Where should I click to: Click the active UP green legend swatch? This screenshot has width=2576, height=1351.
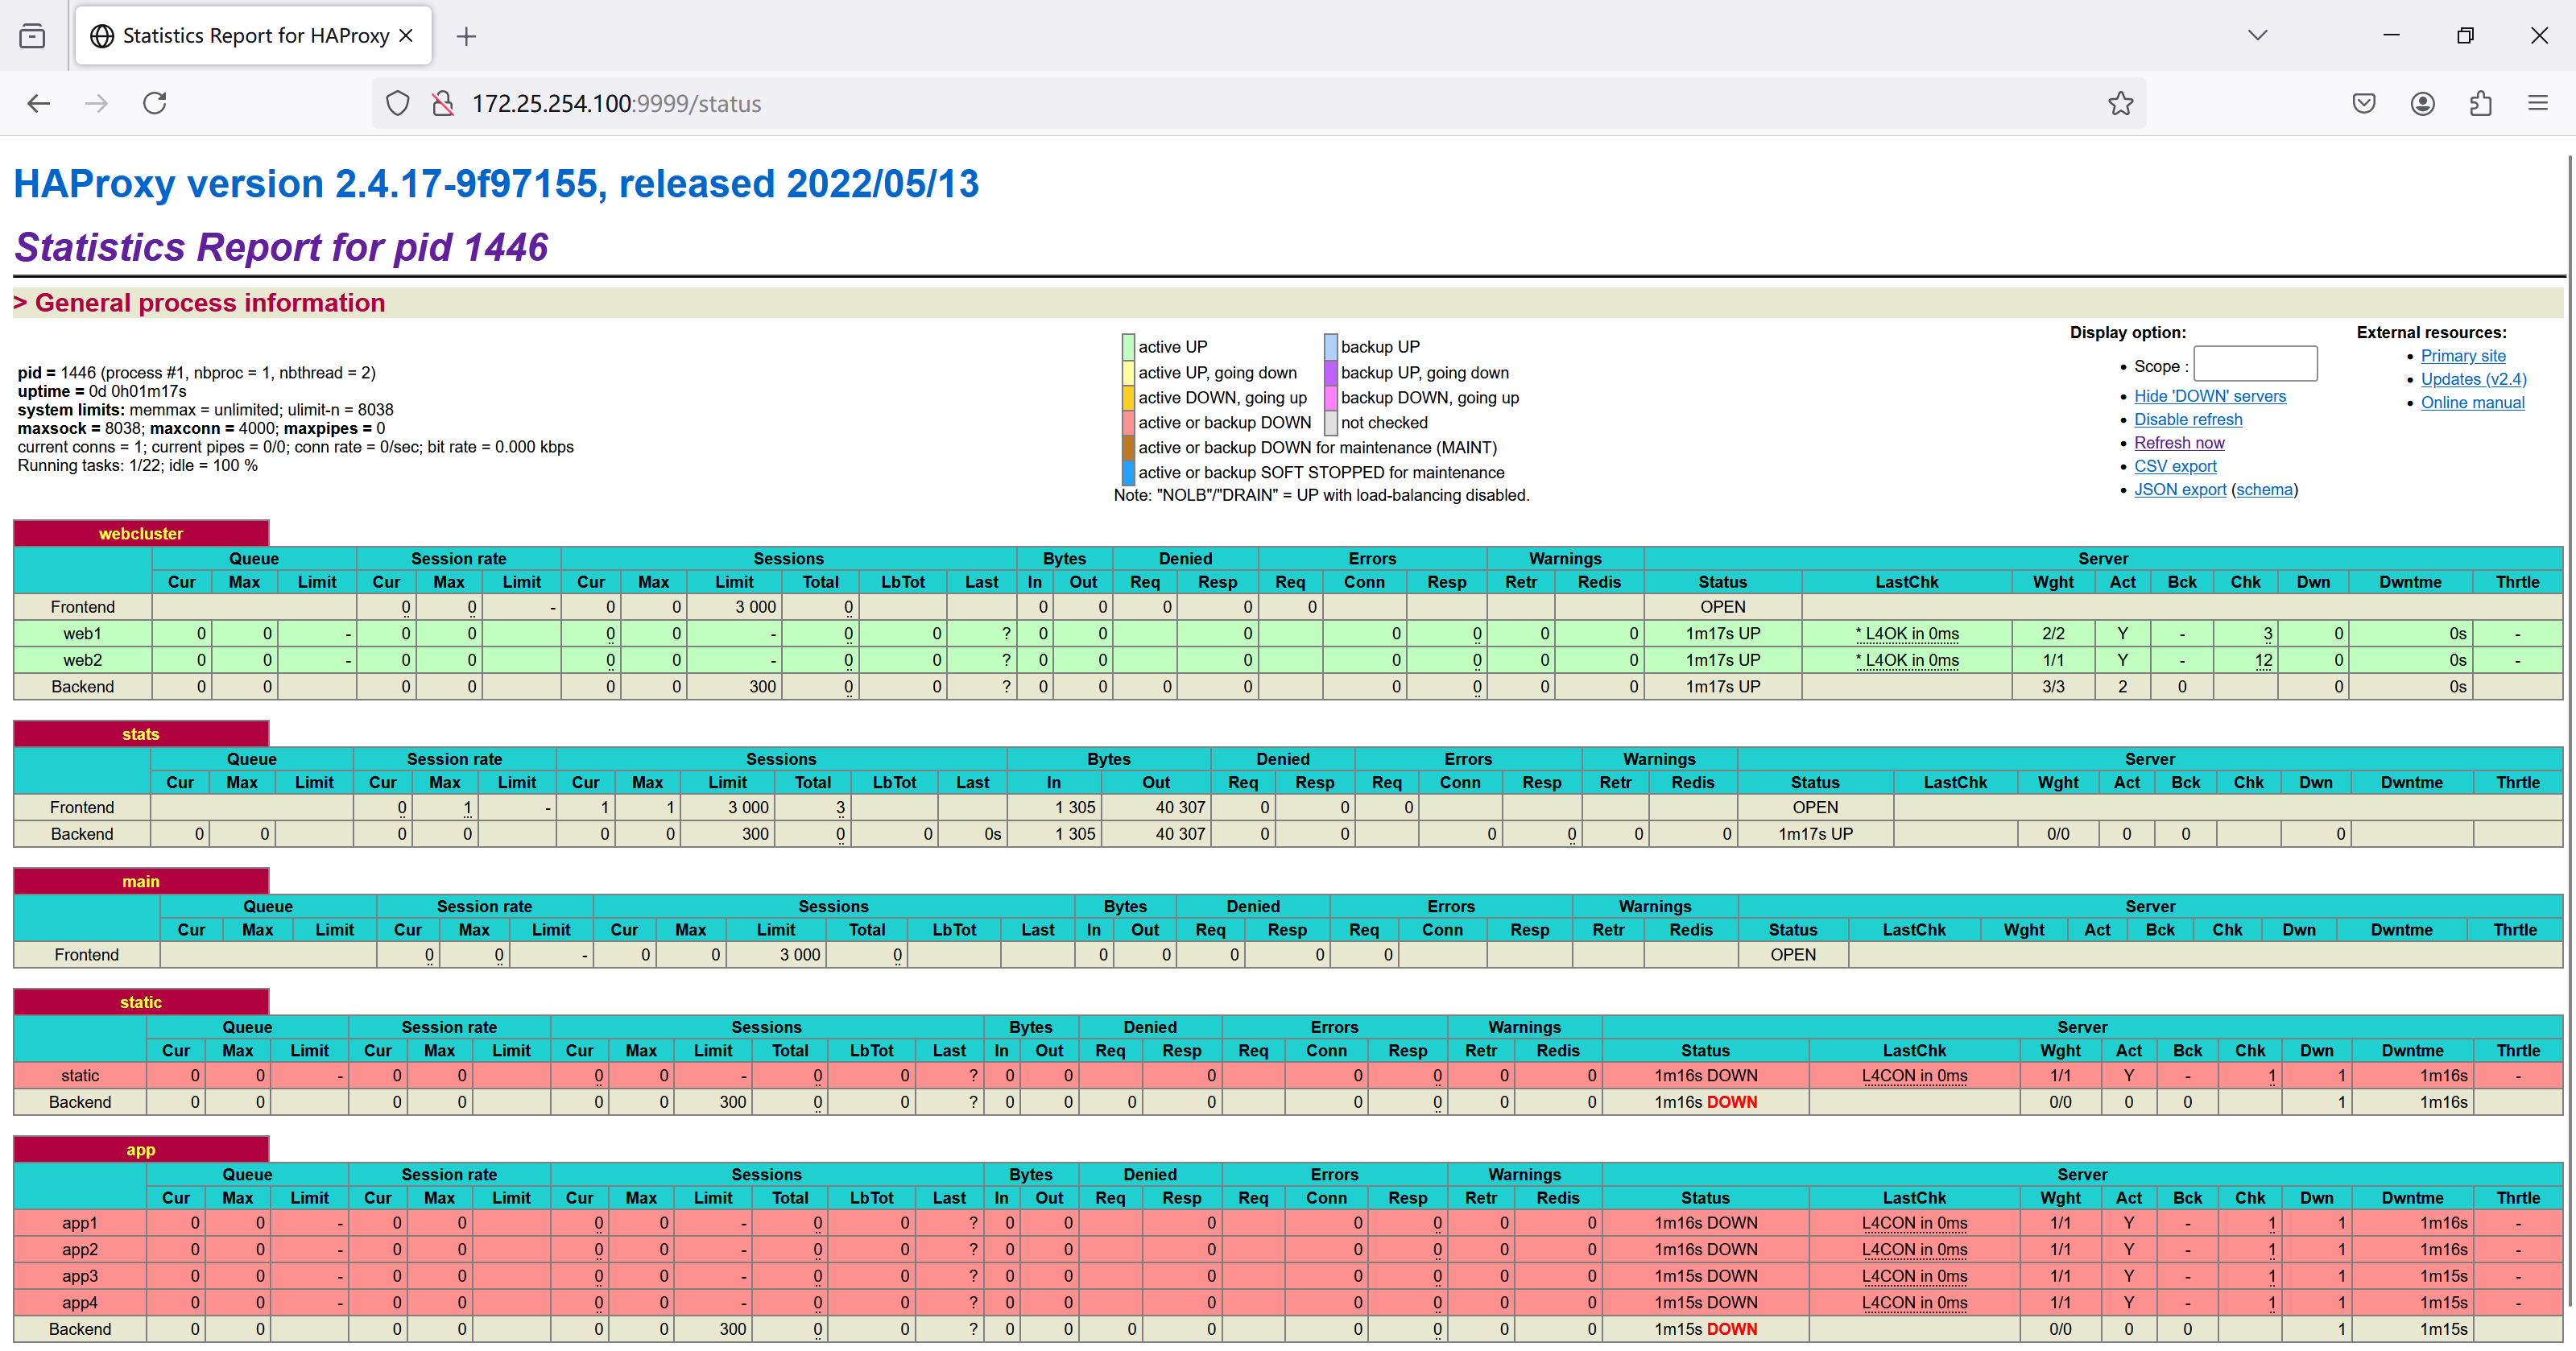[x=1128, y=347]
